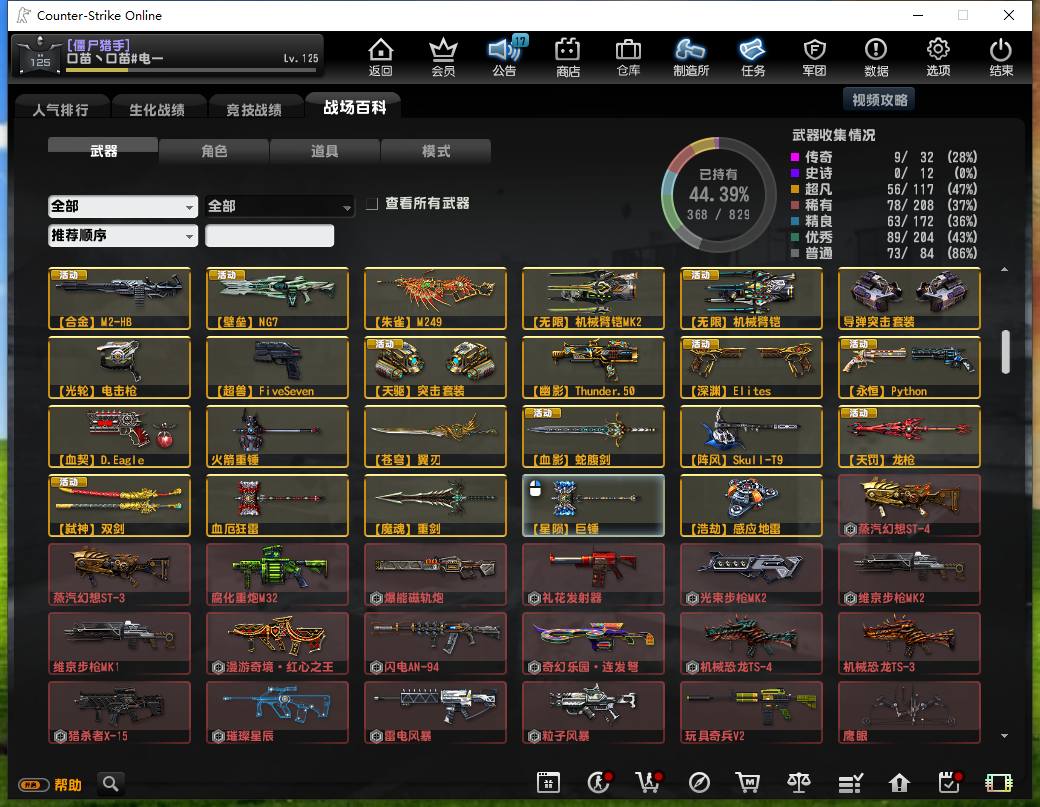Click the 视频攻略 button
Screen dimensions: 1040x807
pos(879,99)
